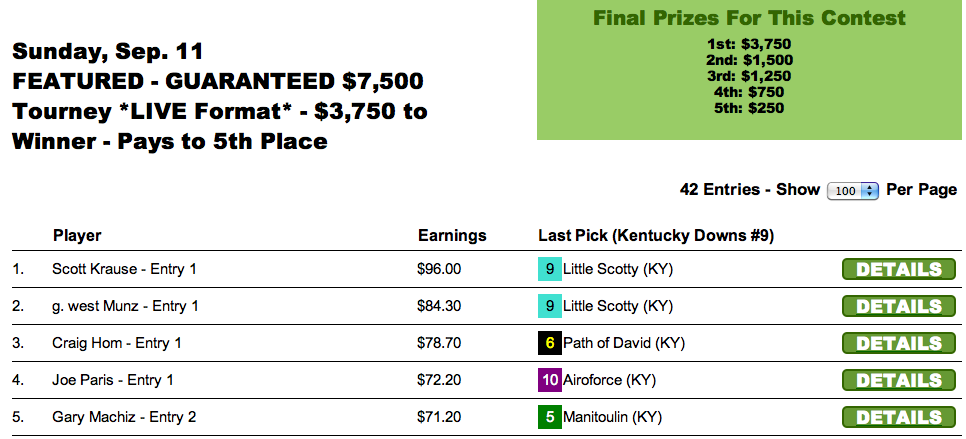Click the $96.00 earnings value

click(439, 269)
